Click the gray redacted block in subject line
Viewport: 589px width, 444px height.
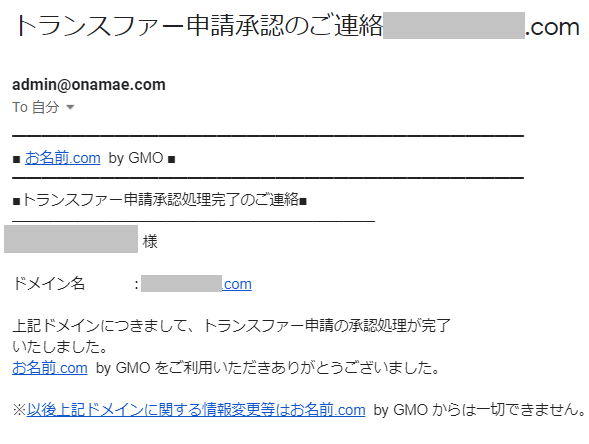coord(454,26)
